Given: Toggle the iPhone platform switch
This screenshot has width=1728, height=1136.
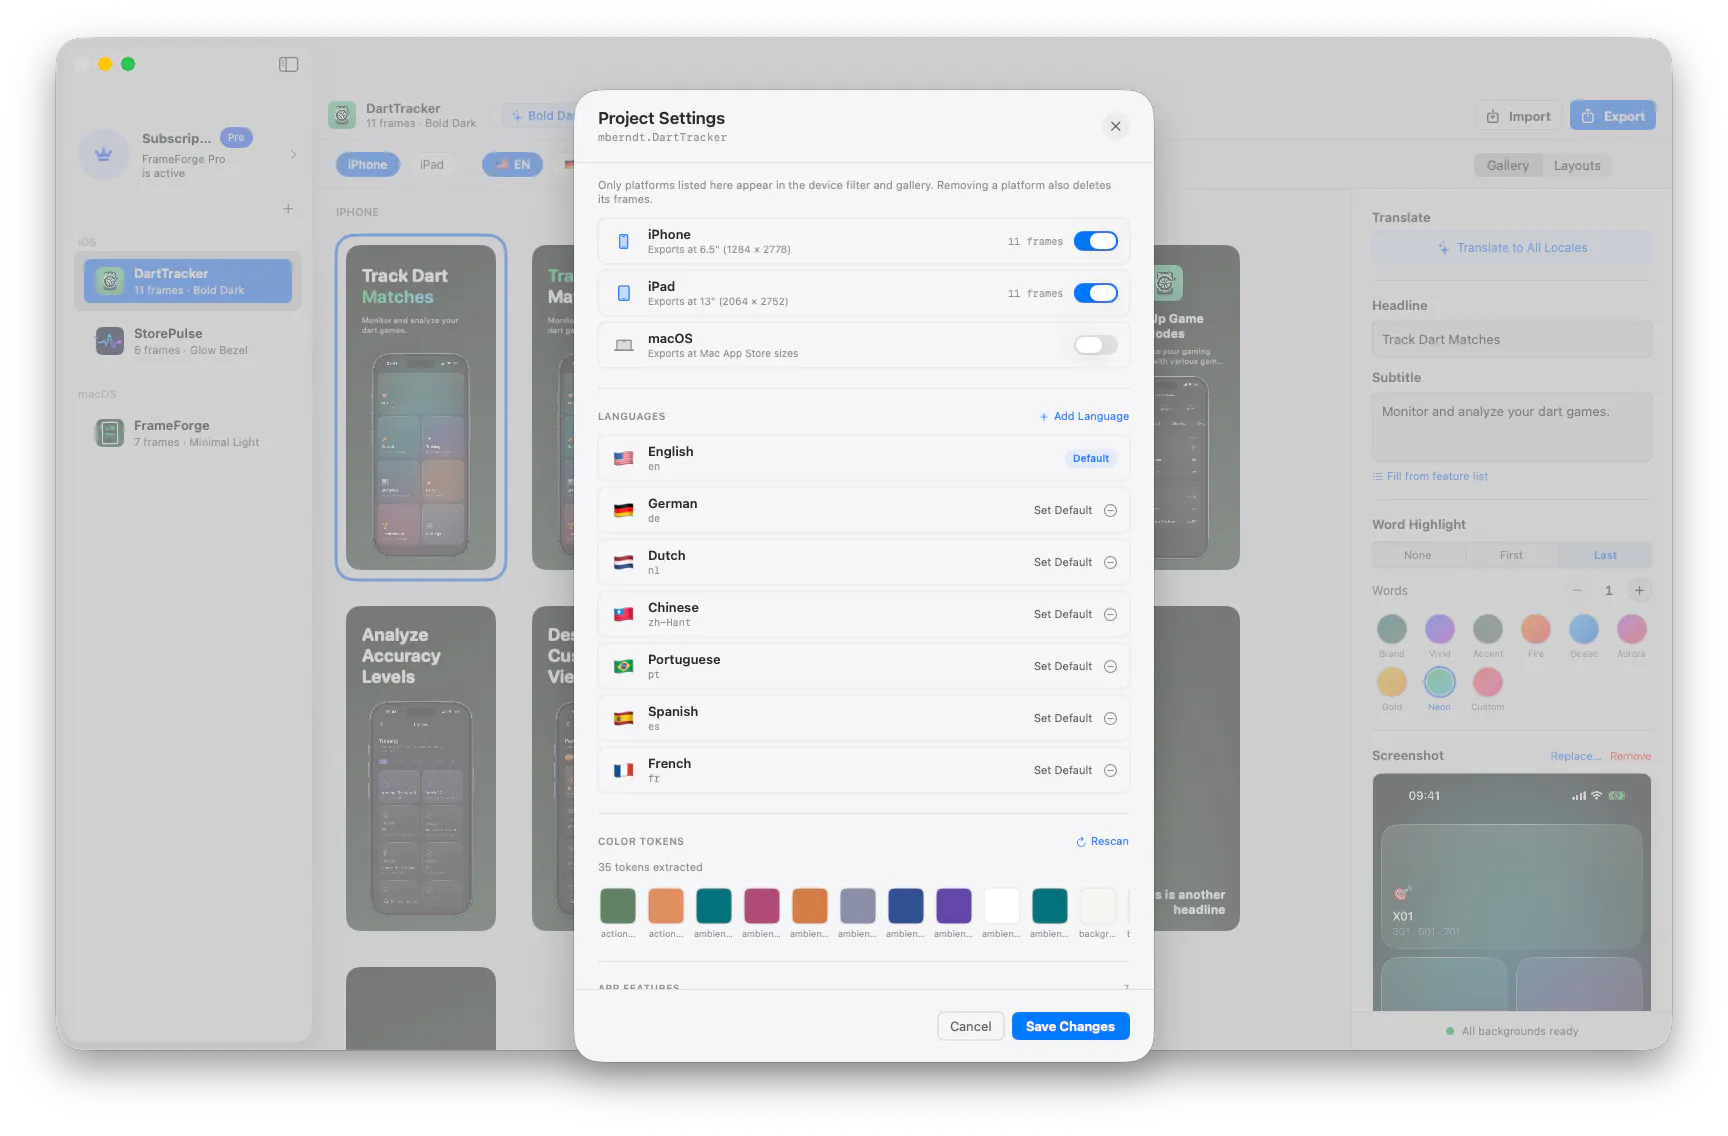Looking at the screenshot, I should 1095,241.
